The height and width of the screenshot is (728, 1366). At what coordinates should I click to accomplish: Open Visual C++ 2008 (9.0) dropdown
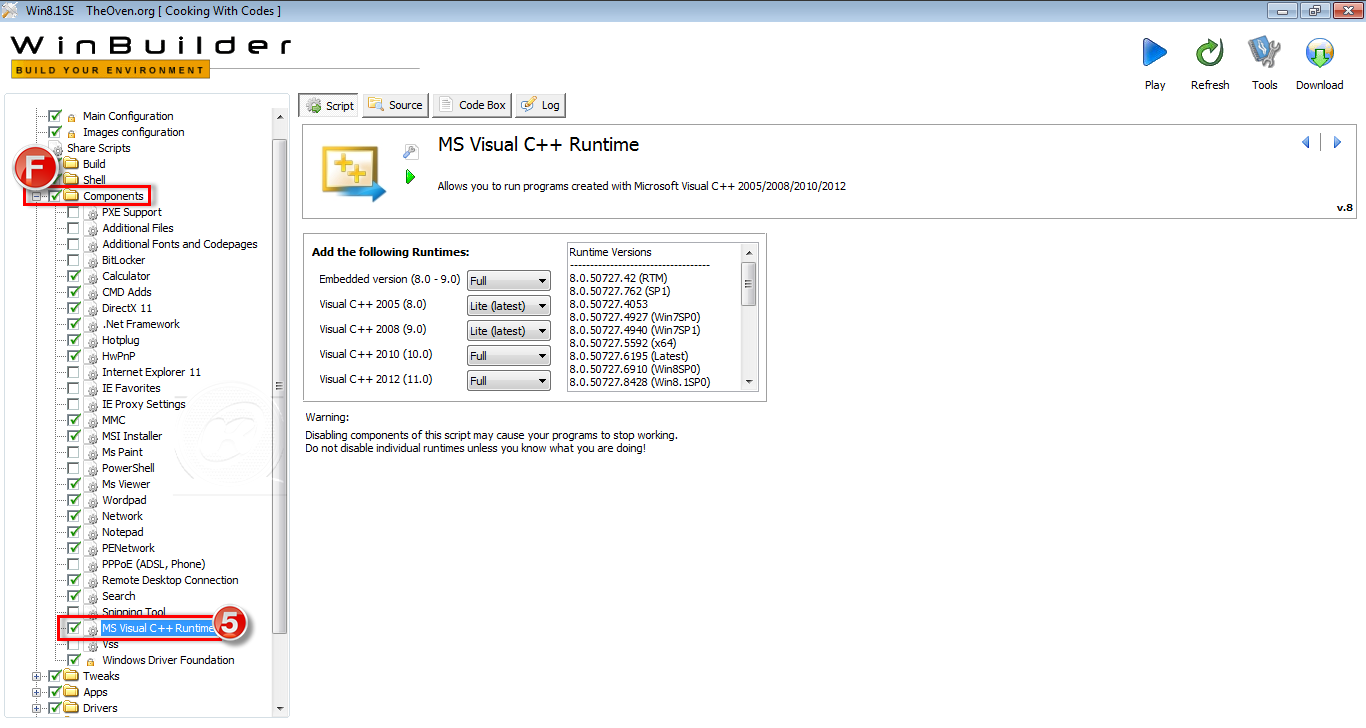(x=509, y=331)
